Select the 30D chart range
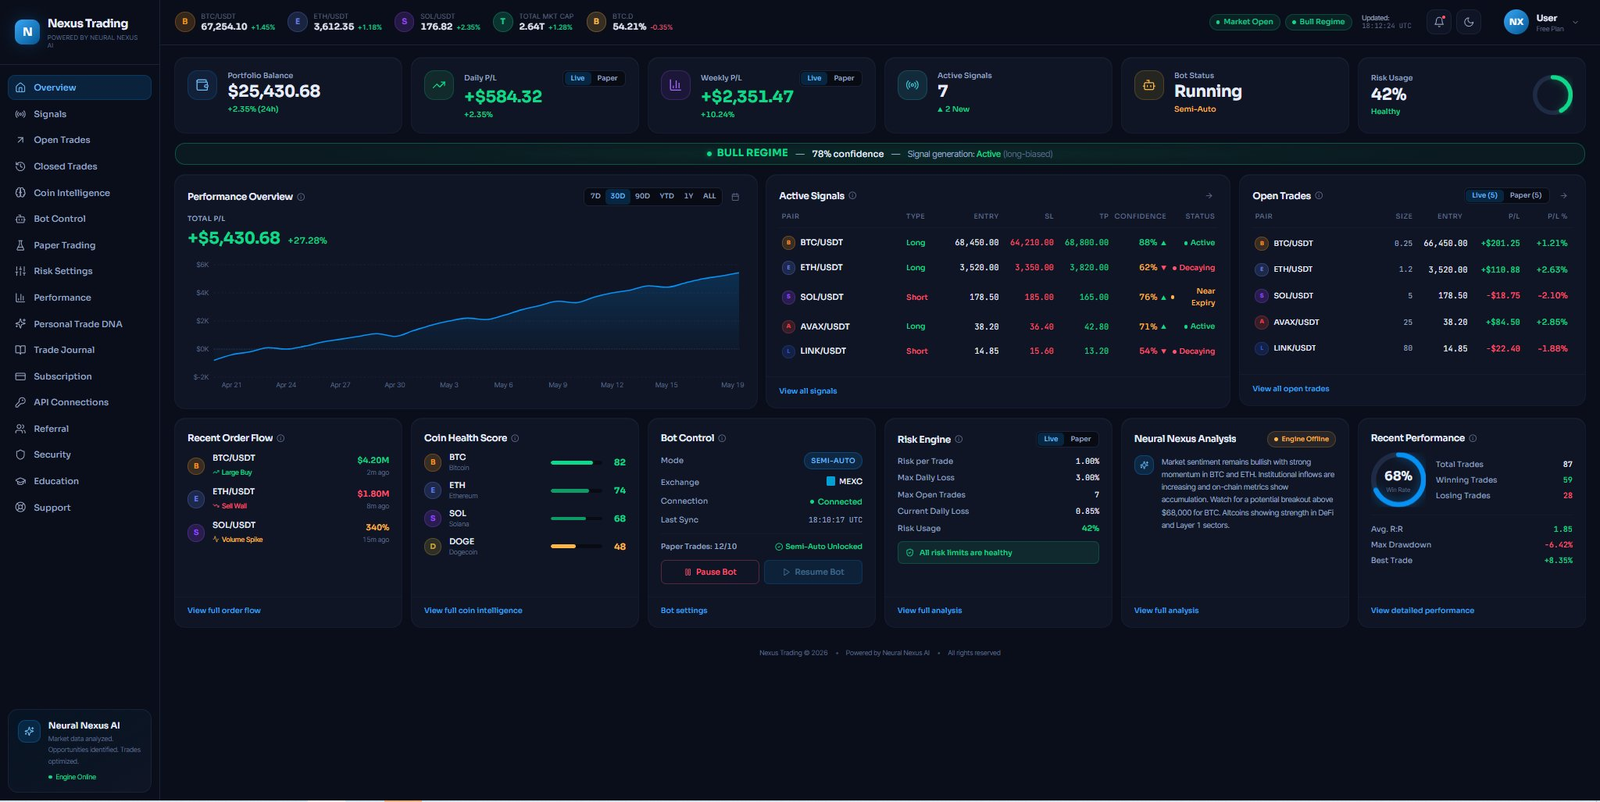Screen dimensions: 1600x802 pyautogui.click(x=618, y=196)
